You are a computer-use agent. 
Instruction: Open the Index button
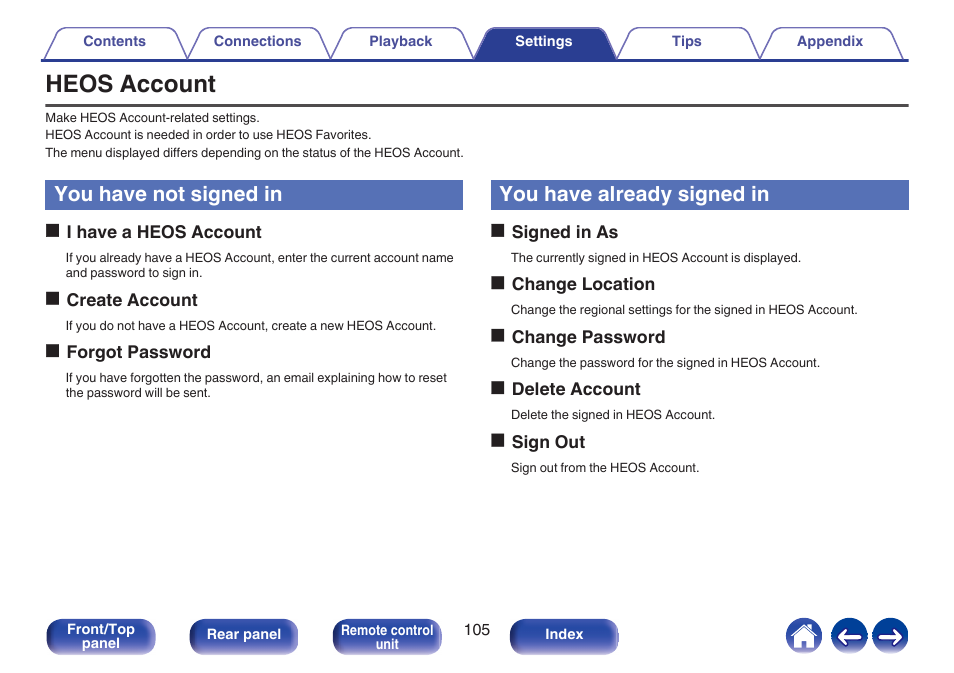[x=564, y=636]
